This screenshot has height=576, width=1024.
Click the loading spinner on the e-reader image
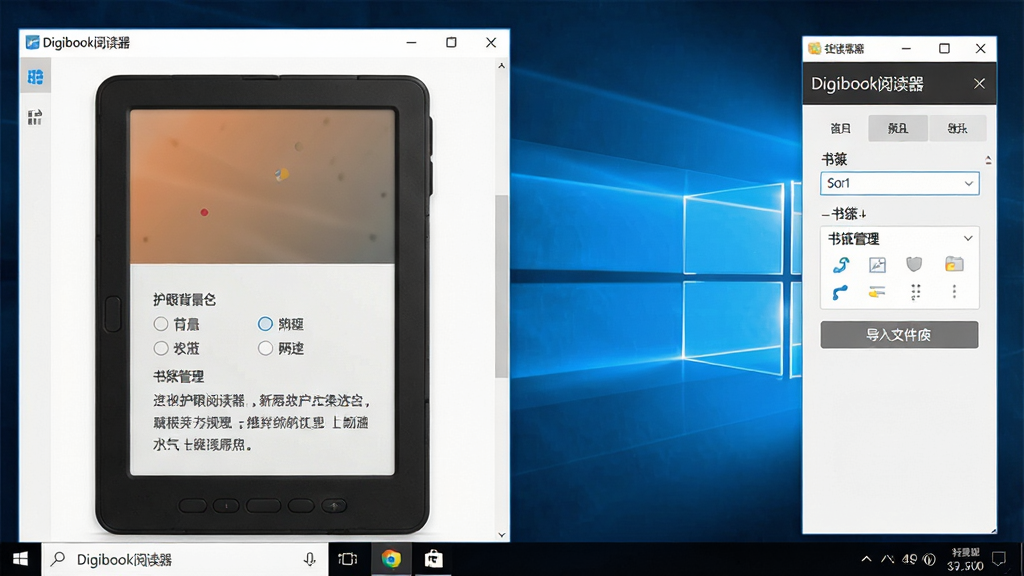click(281, 174)
